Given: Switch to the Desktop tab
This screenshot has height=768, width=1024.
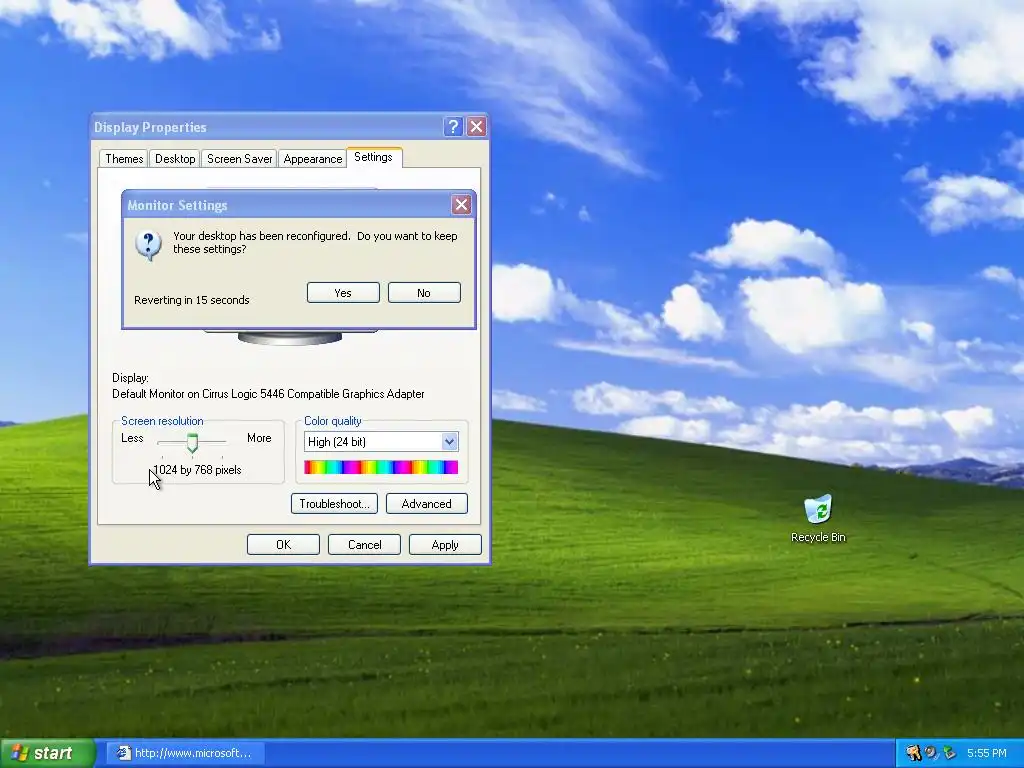Looking at the screenshot, I should point(174,159).
